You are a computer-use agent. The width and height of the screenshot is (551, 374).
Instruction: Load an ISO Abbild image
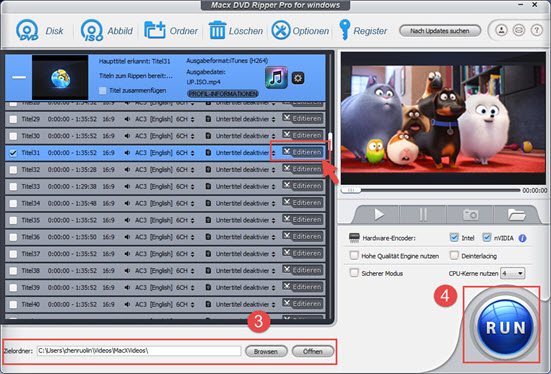106,31
